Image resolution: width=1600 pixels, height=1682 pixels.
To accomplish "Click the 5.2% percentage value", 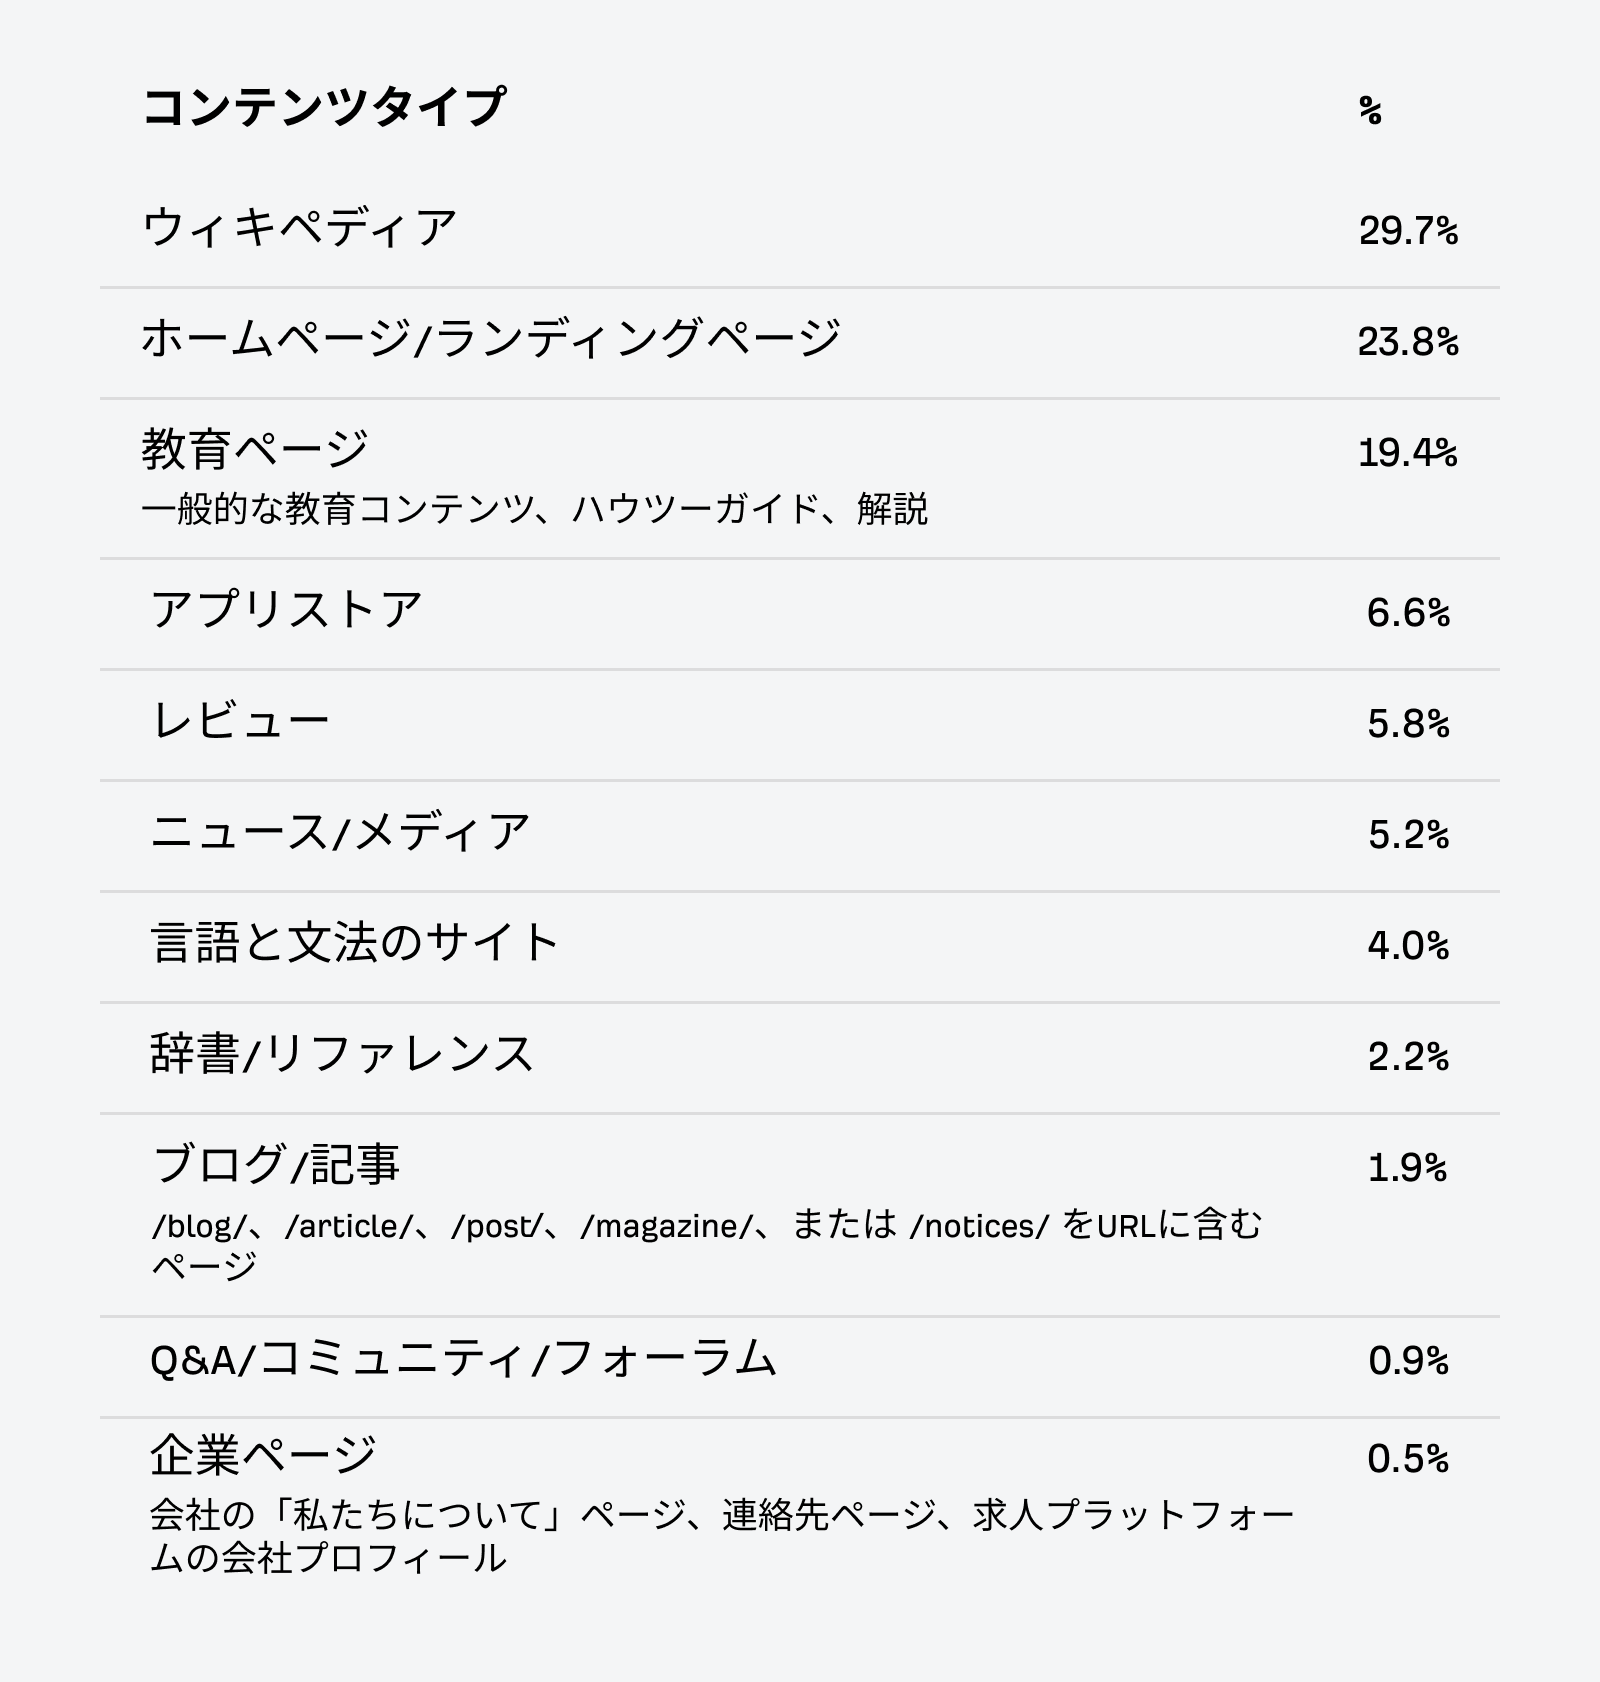I will [x=1408, y=835].
